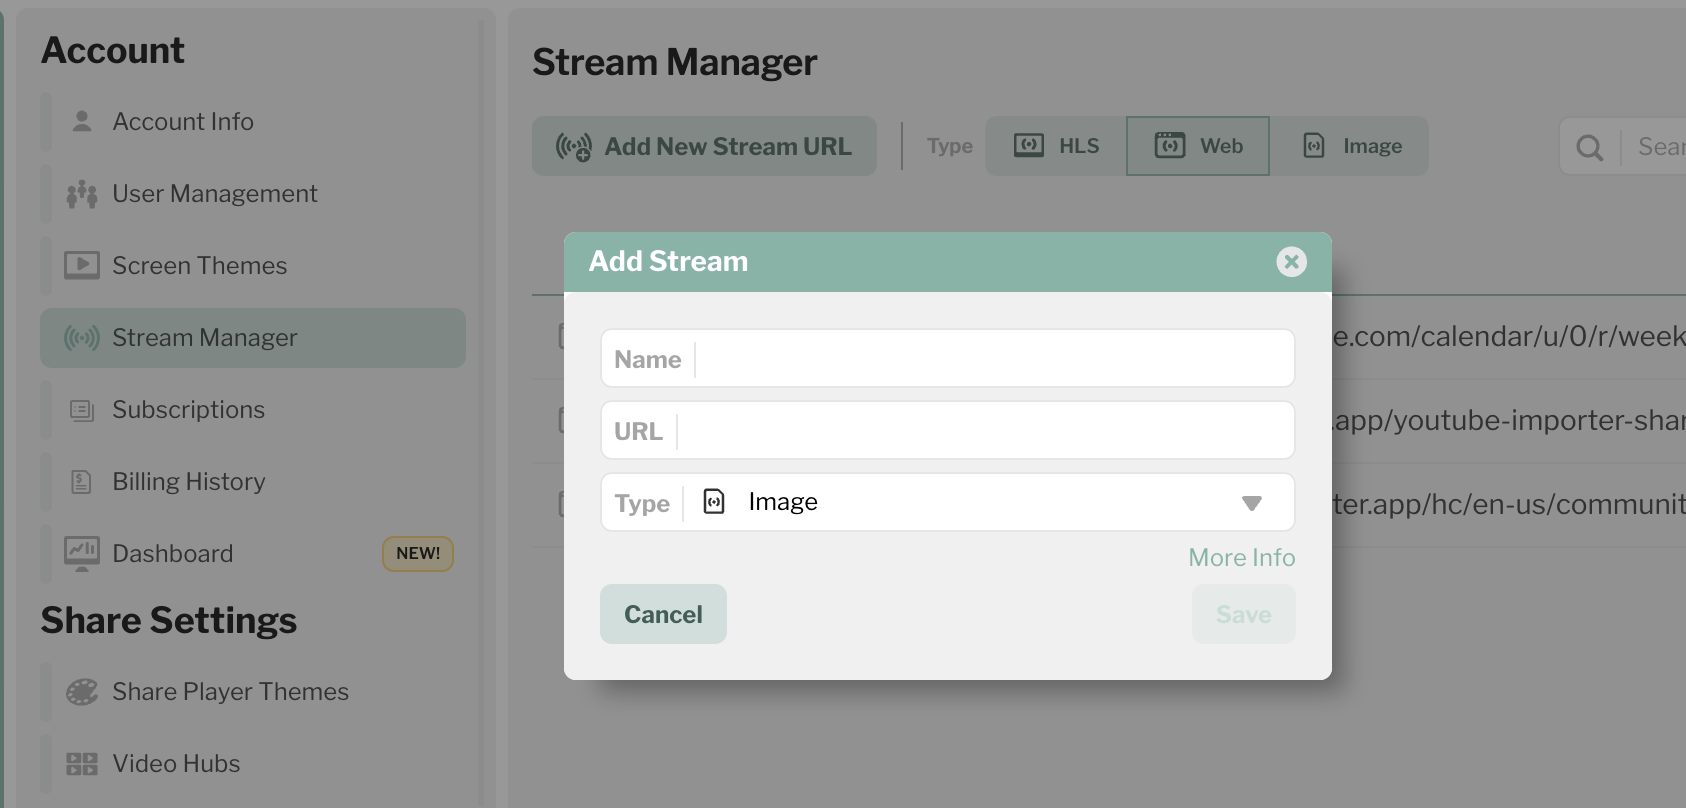The image size is (1686, 808).
Task: Focus the stream search field
Action: click(x=1655, y=147)
